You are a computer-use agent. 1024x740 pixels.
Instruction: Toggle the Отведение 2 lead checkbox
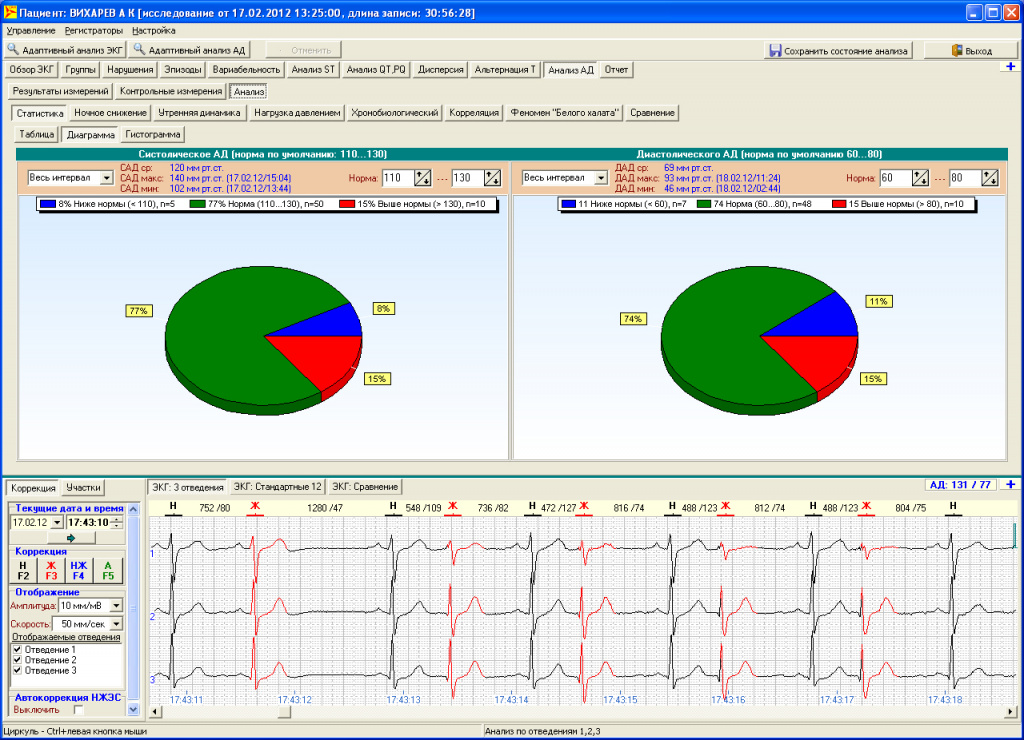coord(18,660)
